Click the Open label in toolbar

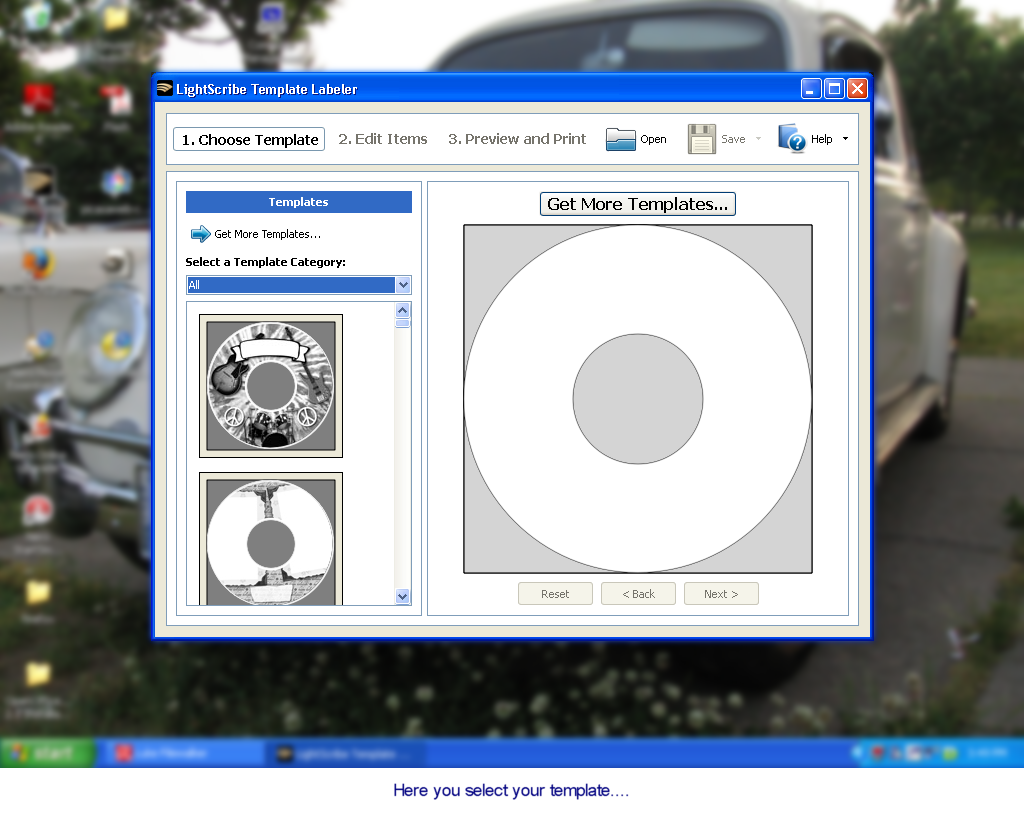pyautogui.click(x=653, y=139)
